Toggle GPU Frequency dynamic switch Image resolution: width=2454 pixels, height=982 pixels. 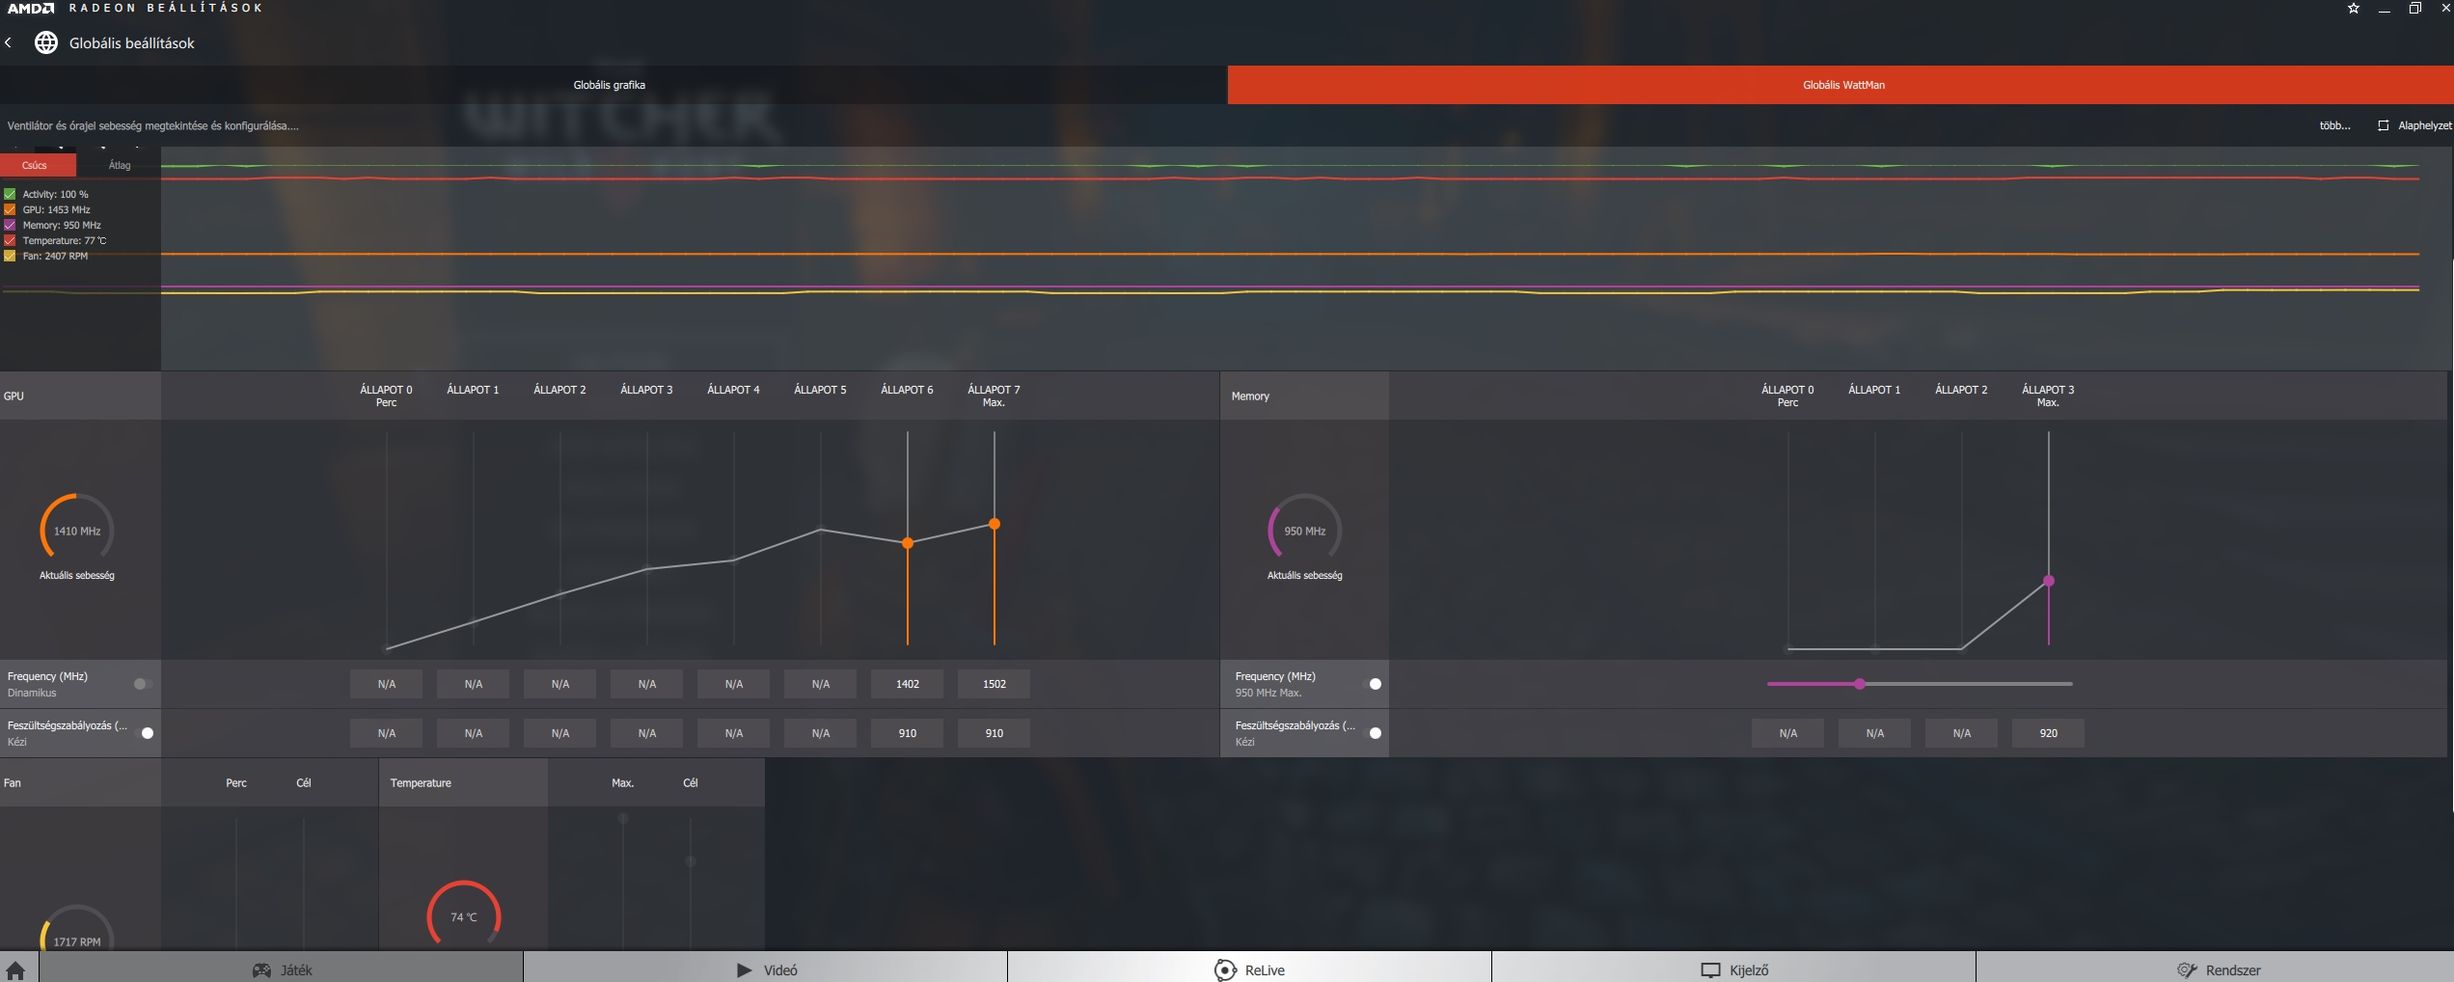click(x=143, y=684)
